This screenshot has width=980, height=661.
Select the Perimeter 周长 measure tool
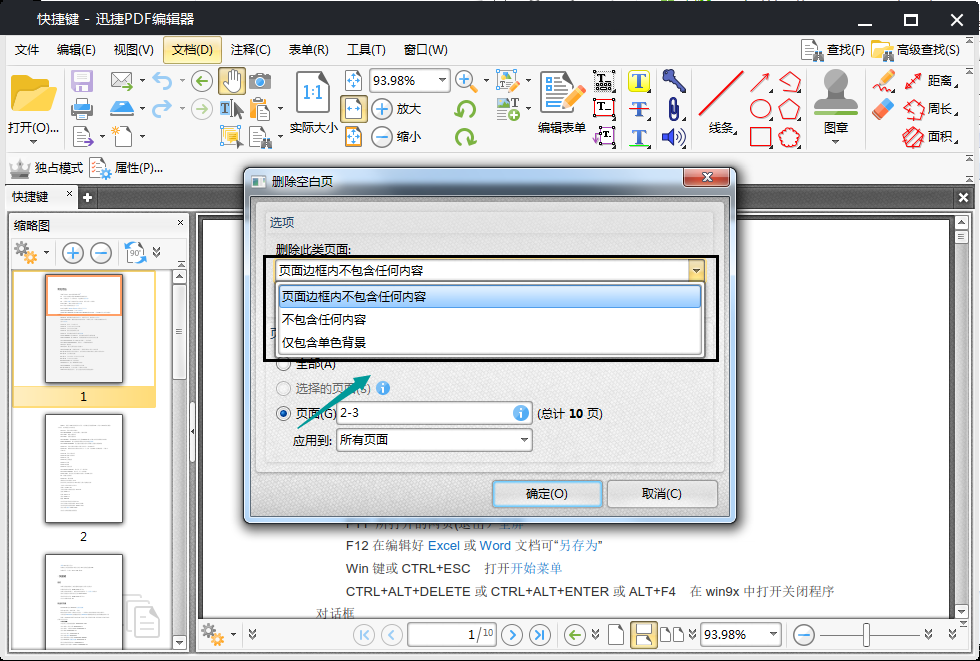pyautogui.click(x=931, y=109)
